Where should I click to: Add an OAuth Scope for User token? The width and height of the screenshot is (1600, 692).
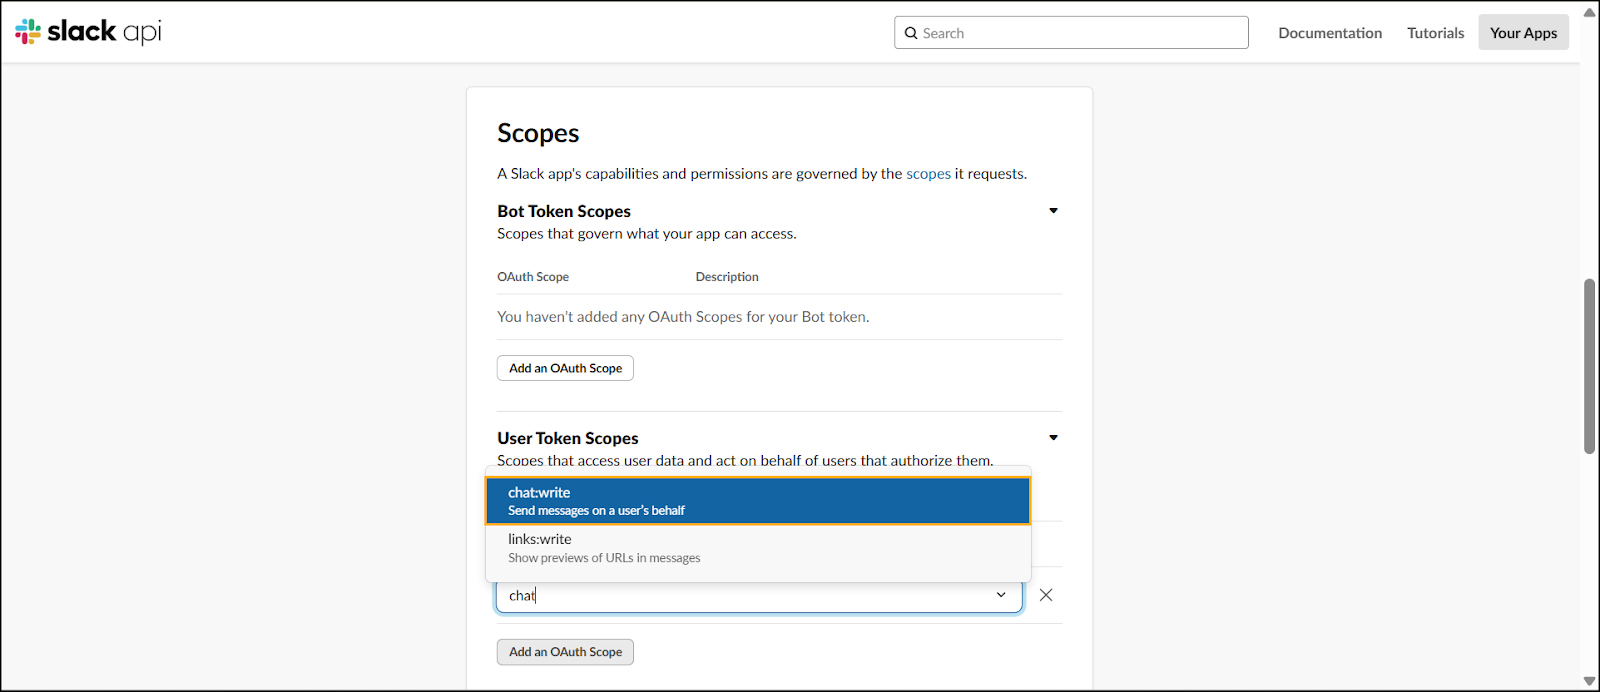pos(565,652)
